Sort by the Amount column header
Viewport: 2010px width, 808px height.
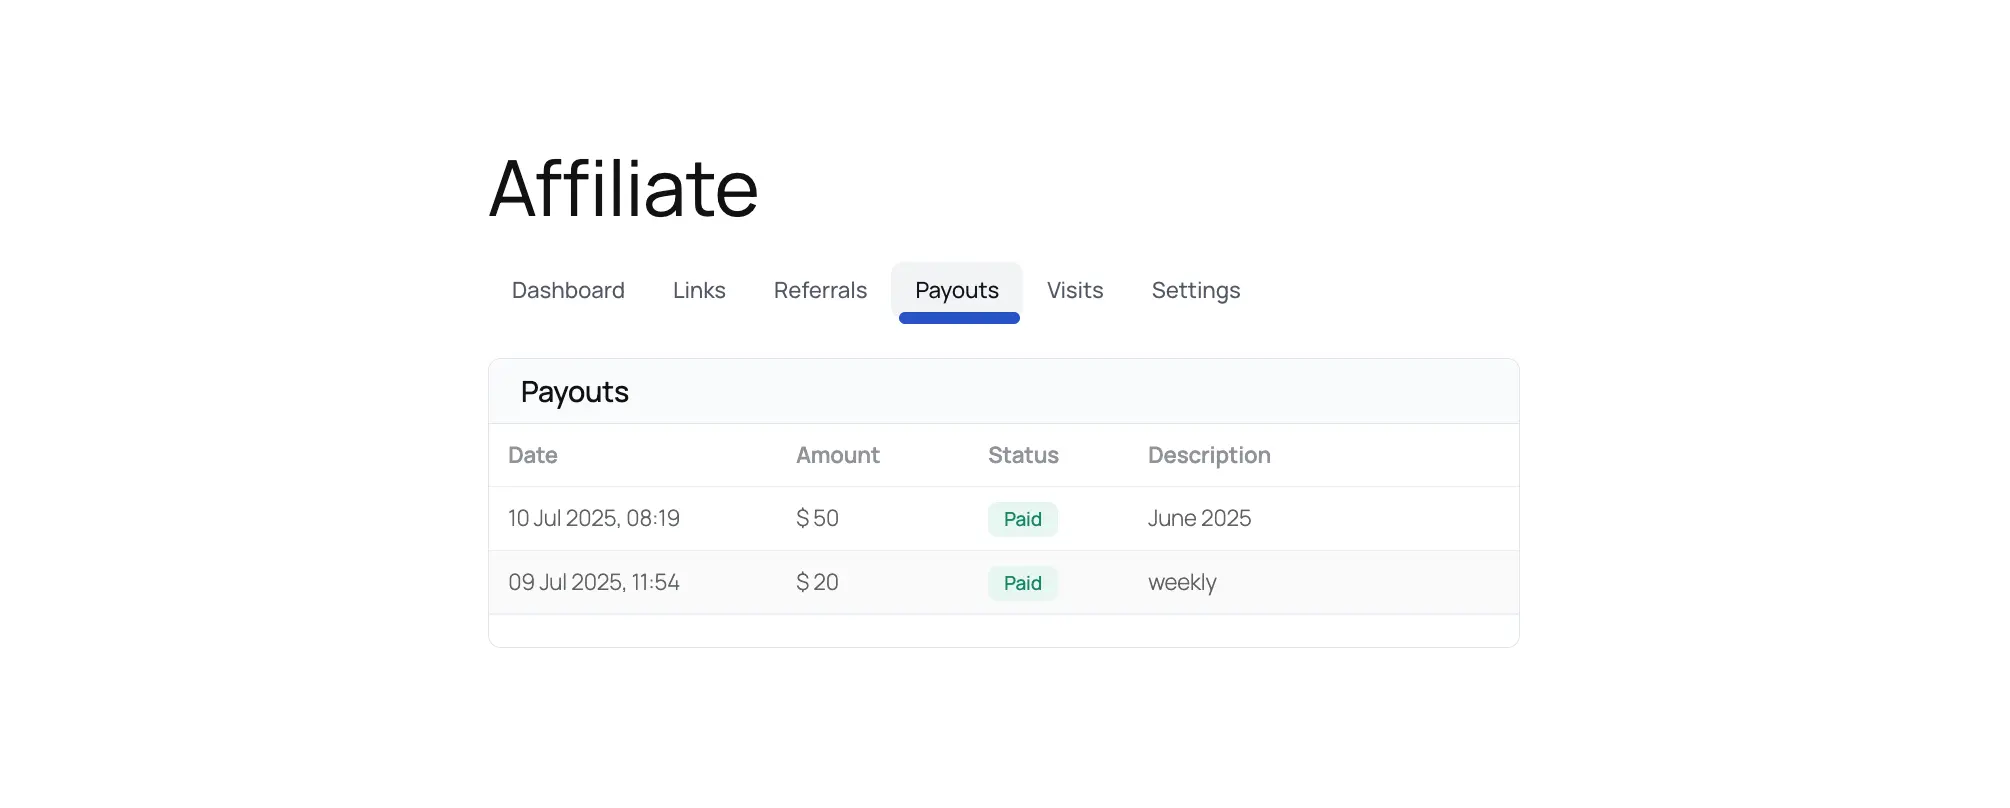click(x=837, y=455)
